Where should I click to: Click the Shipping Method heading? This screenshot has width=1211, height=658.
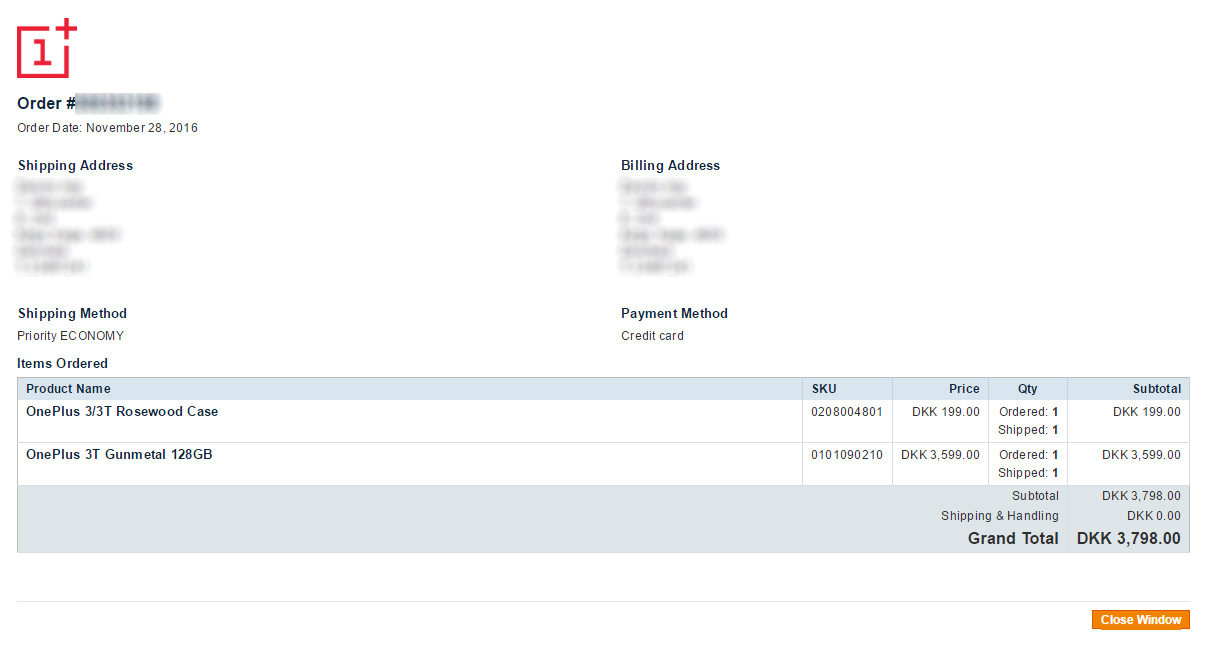click(x=72, y=314)
